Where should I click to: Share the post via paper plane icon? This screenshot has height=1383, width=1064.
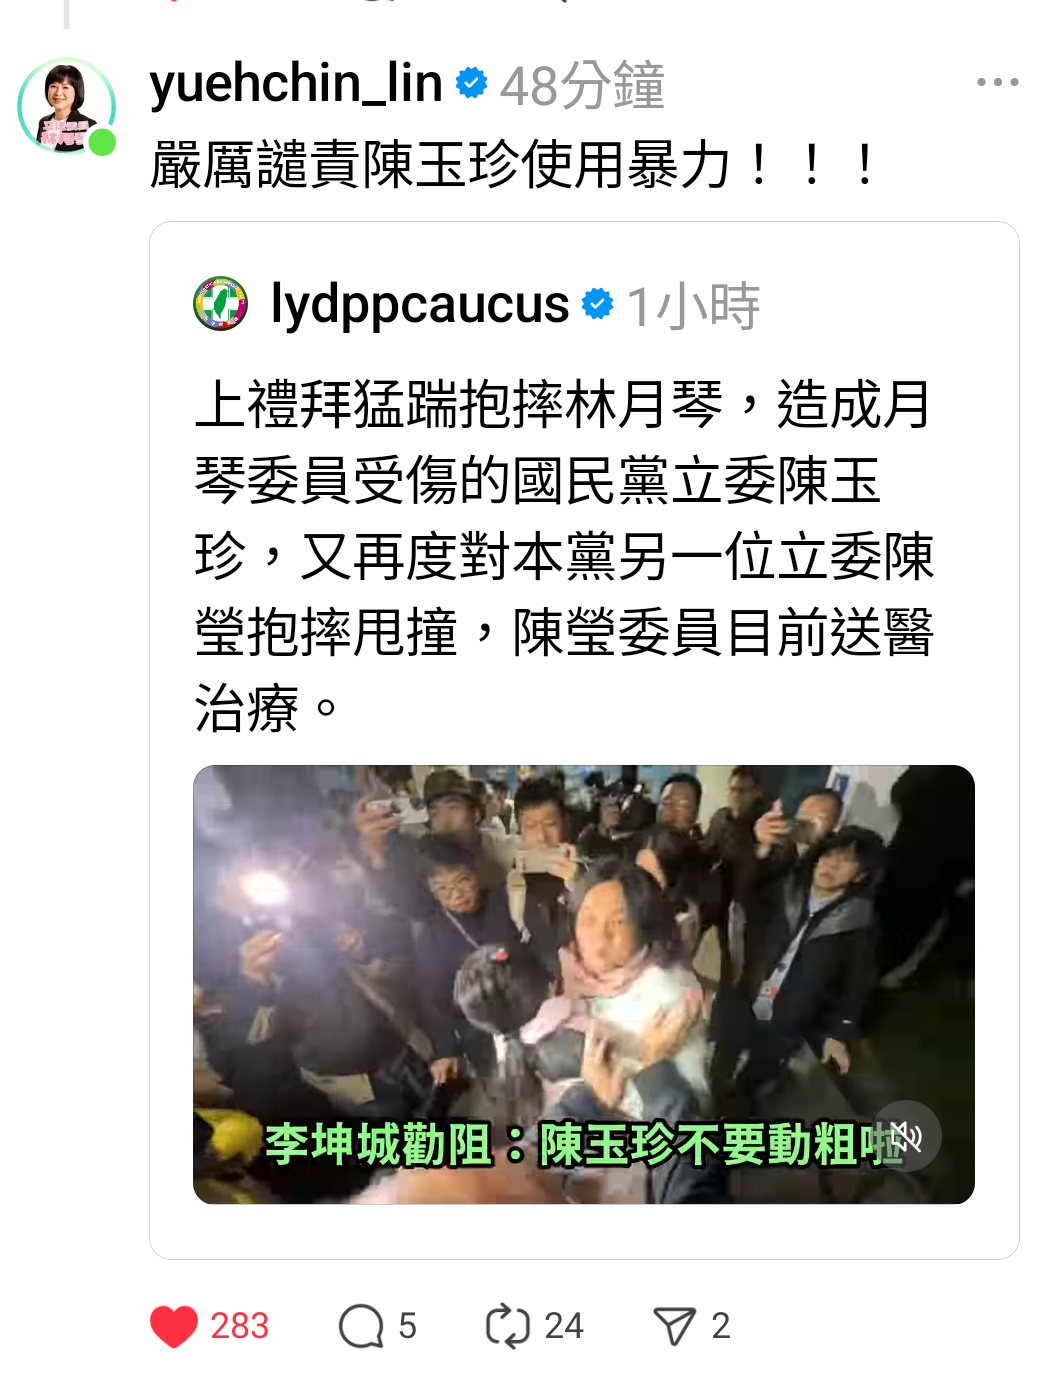(674, 1327)
